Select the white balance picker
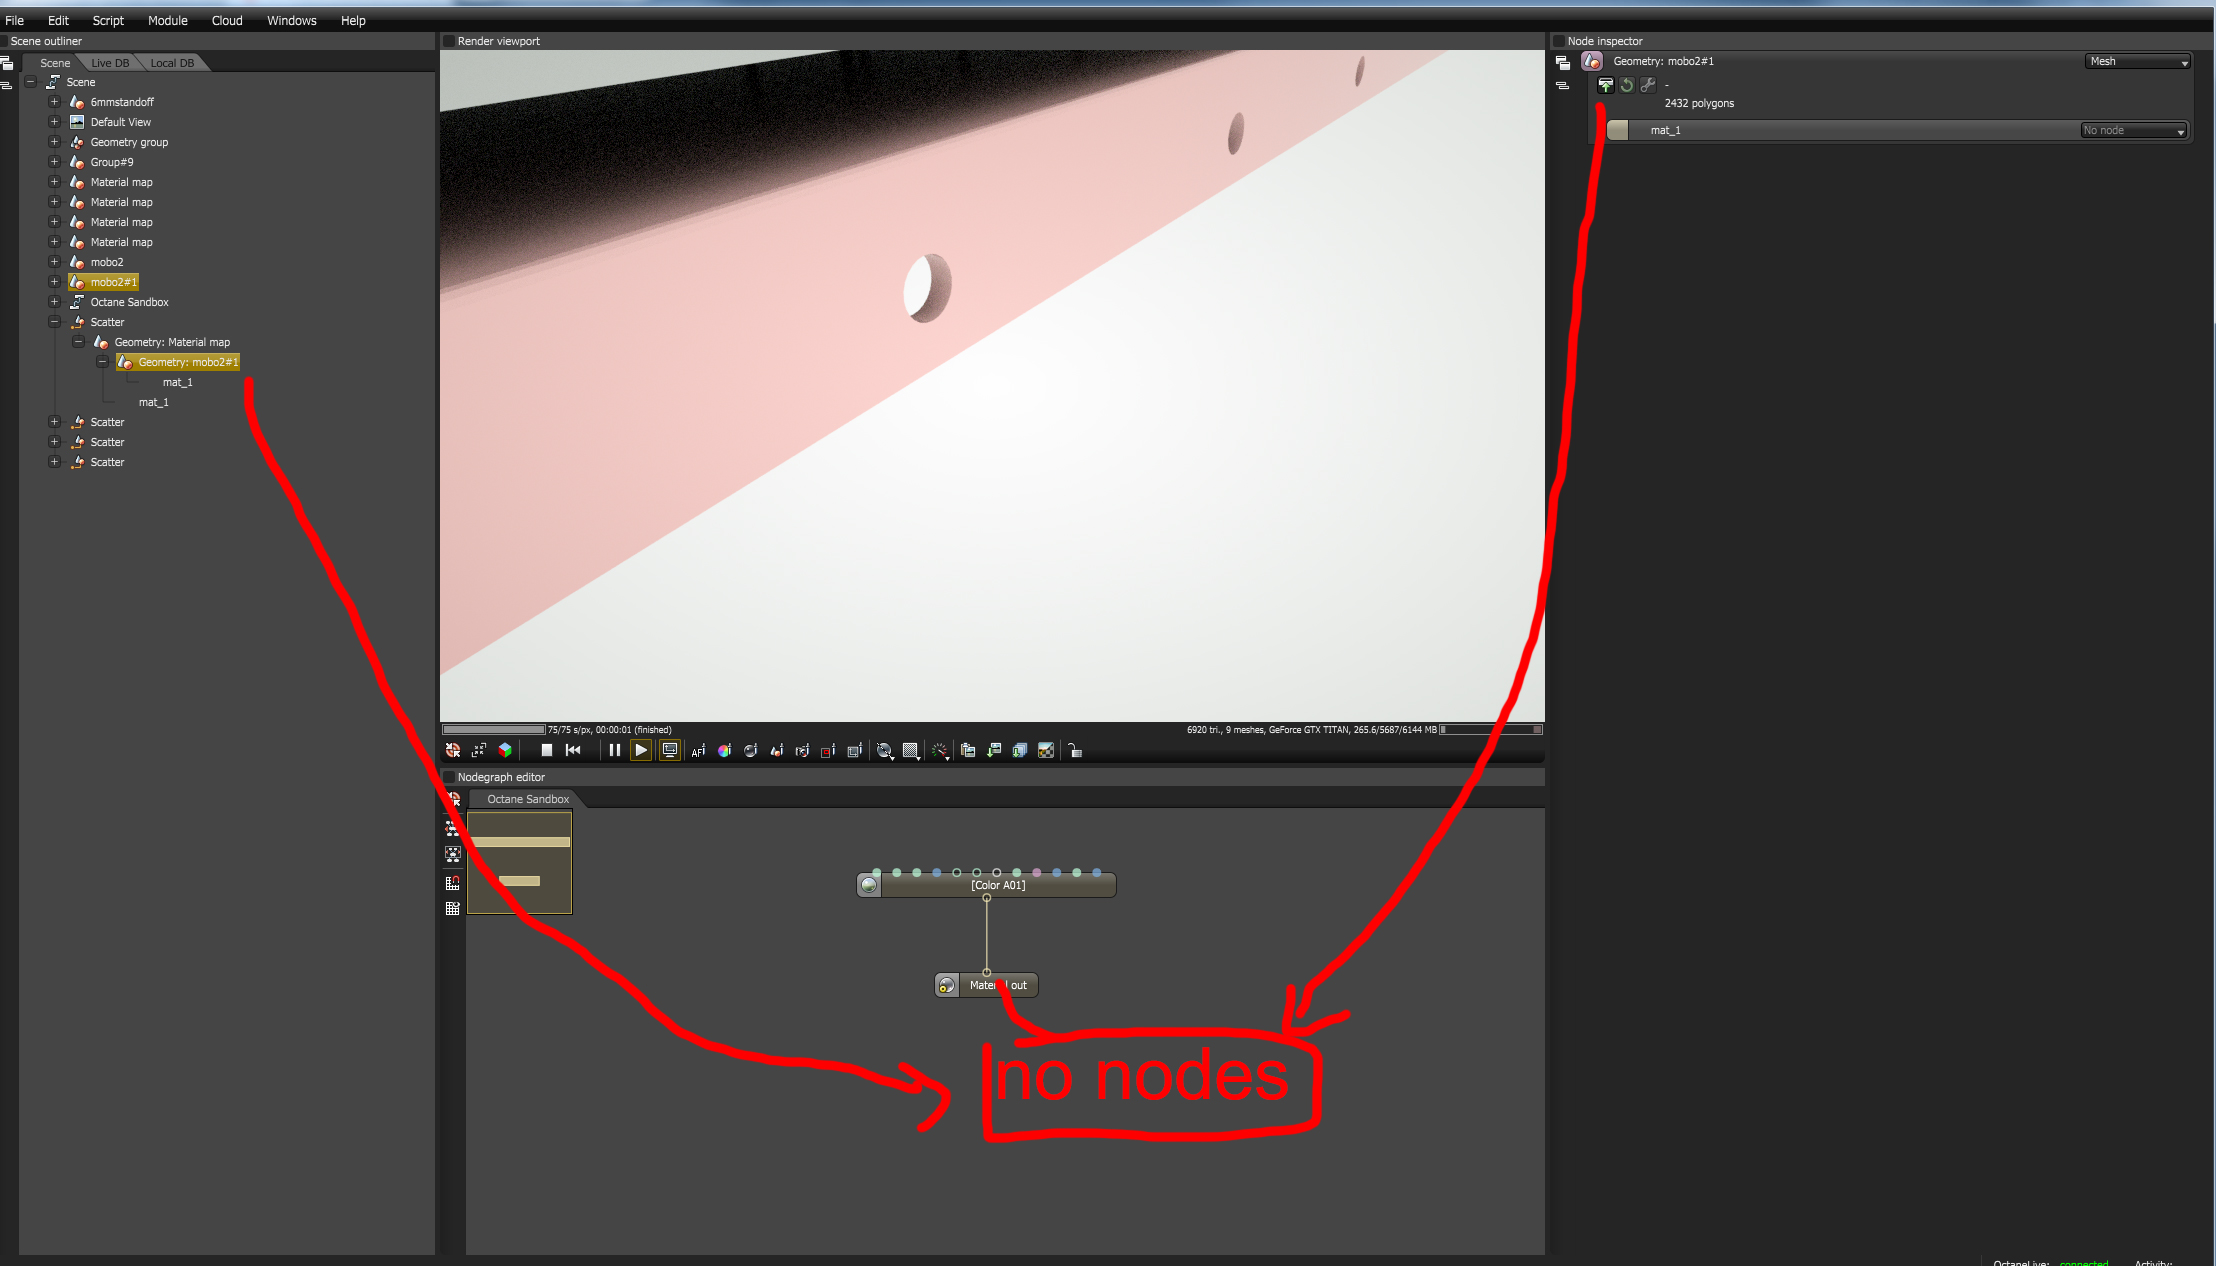The height and width of the screenshot is (1266, 2216). point(724,750)
